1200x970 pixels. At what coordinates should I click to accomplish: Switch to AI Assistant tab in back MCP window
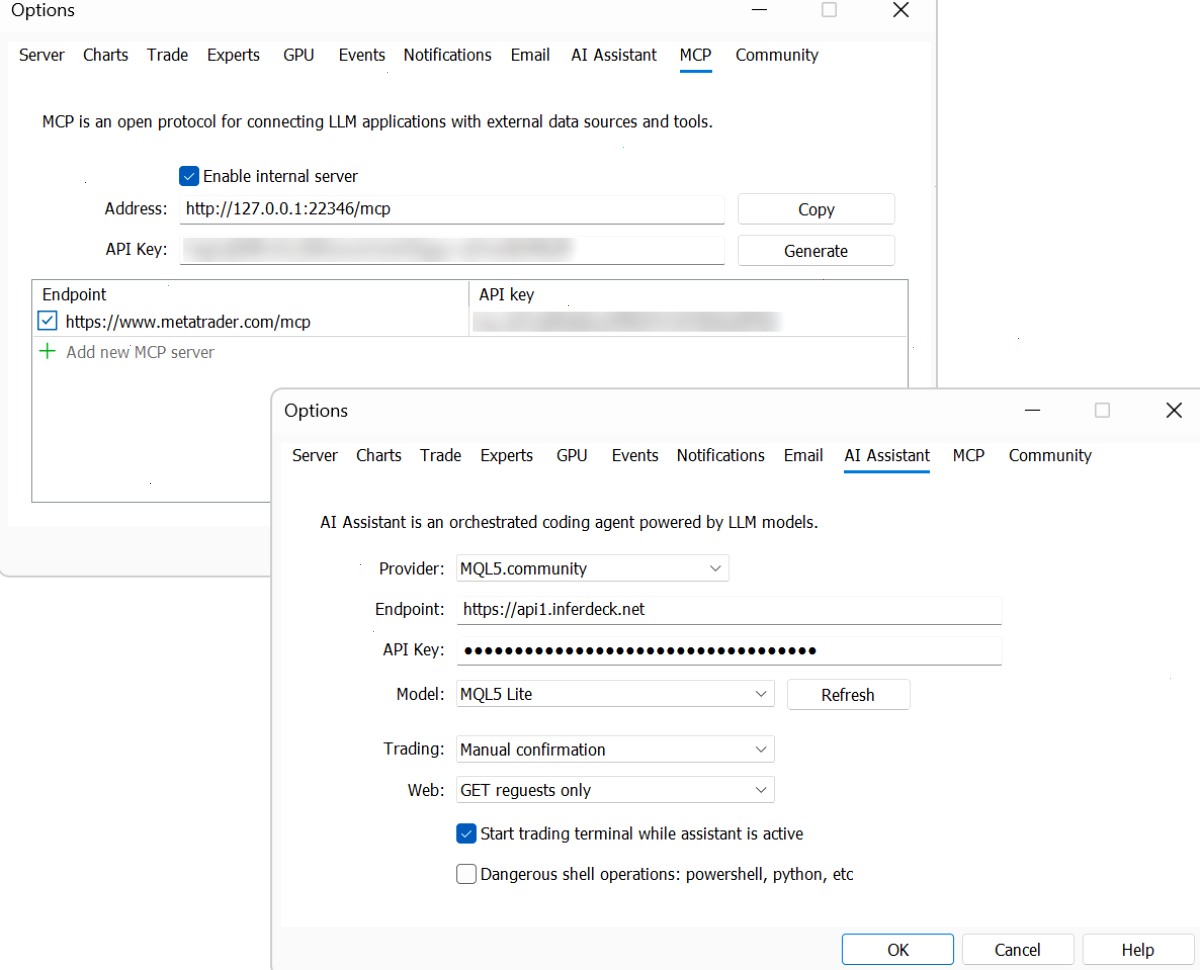(x=614, y=55)
